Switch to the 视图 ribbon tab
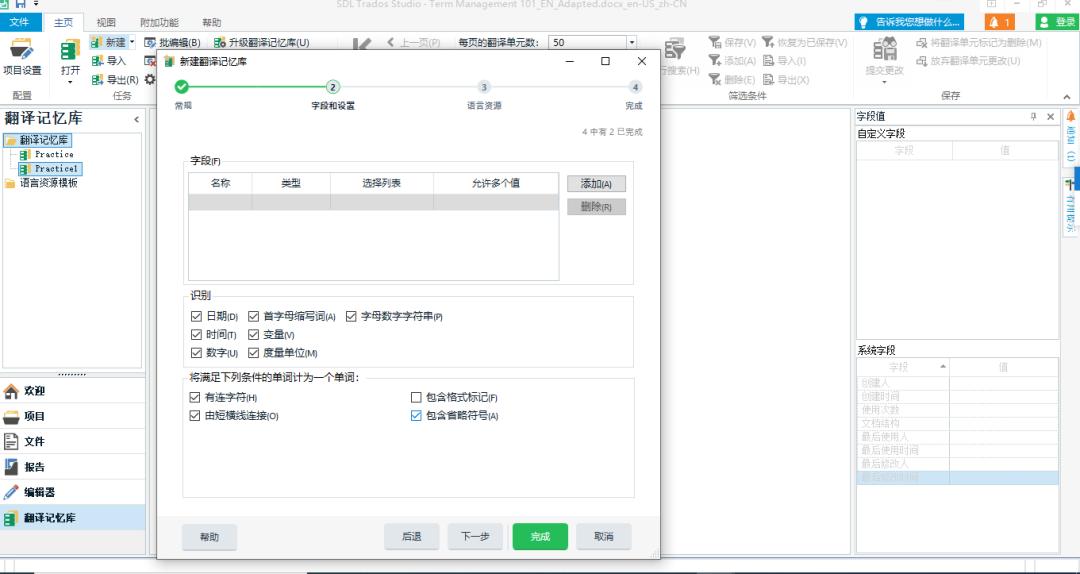 click(106, 23)
